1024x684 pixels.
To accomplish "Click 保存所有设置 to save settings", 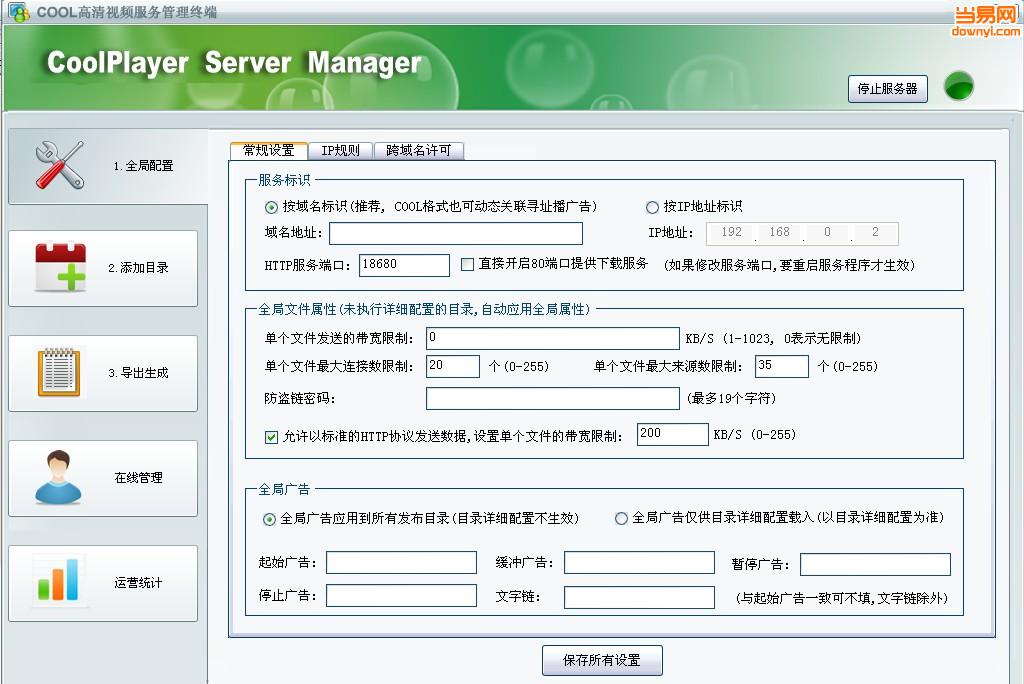I will [x=600, y=660].
